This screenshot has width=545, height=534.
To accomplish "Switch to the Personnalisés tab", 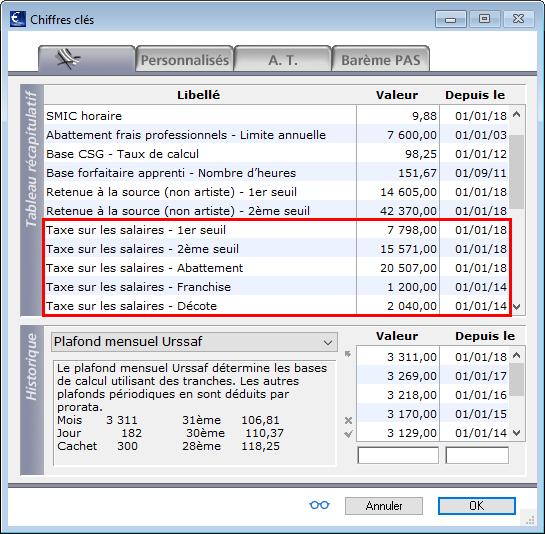I will coord(185,59).
